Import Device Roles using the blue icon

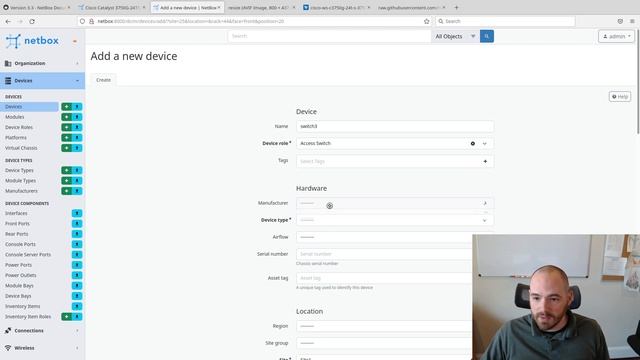pos(77,127)
